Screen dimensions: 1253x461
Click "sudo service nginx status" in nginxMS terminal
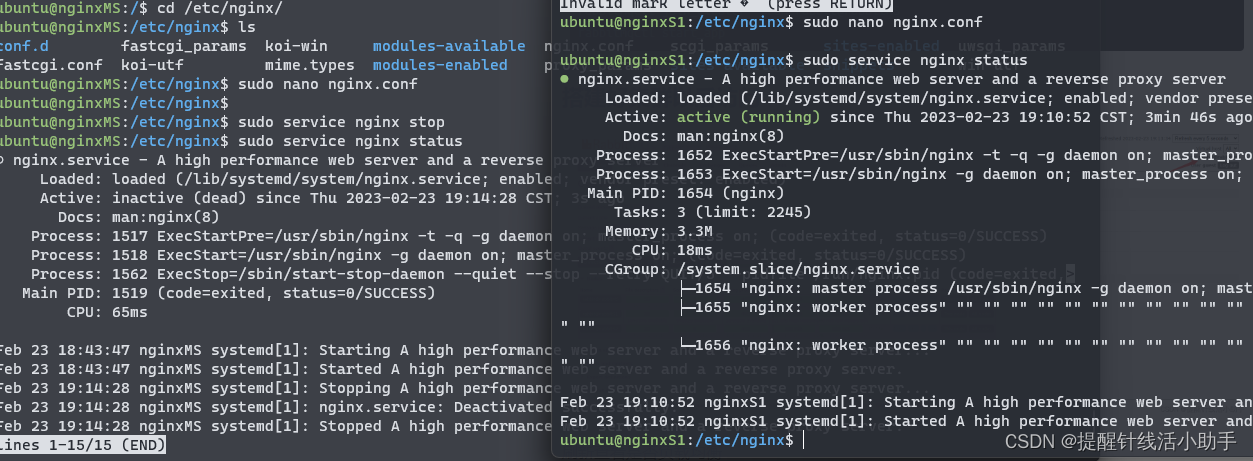[x=351, y=141]
